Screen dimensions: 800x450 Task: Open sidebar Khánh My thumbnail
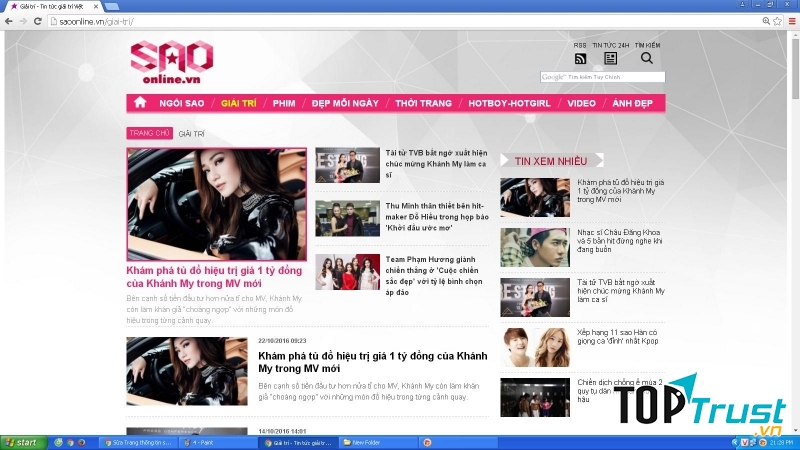coord(535,197)
